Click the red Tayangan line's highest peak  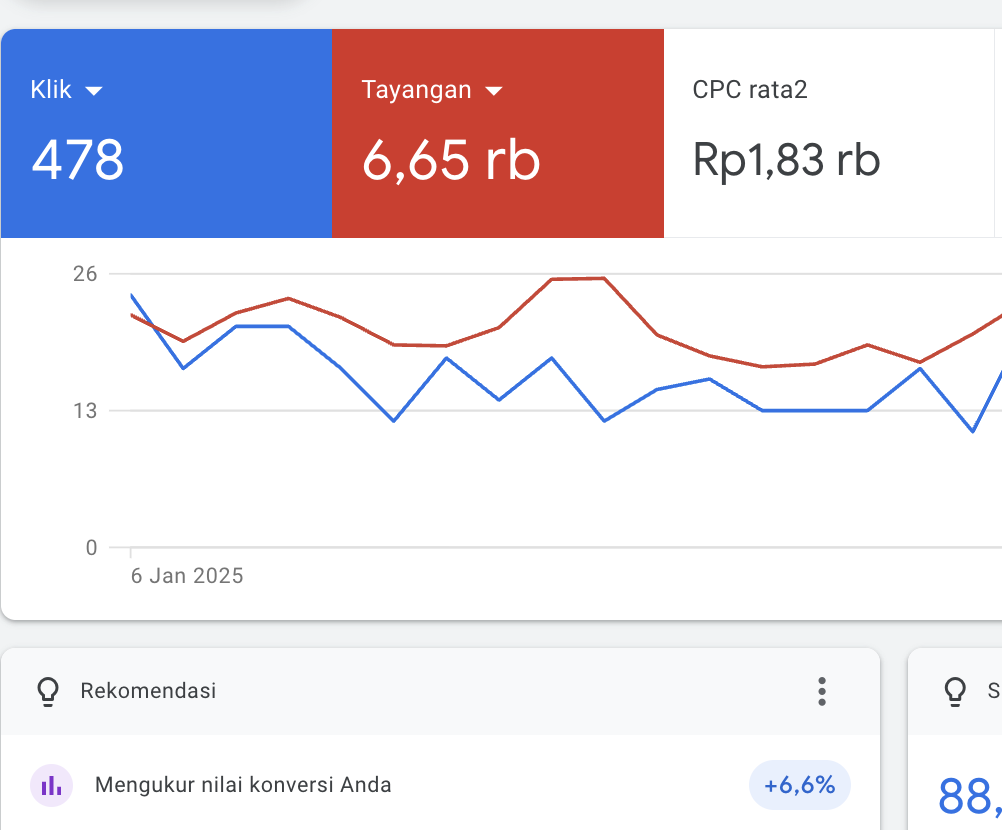(x=603, y=278)
